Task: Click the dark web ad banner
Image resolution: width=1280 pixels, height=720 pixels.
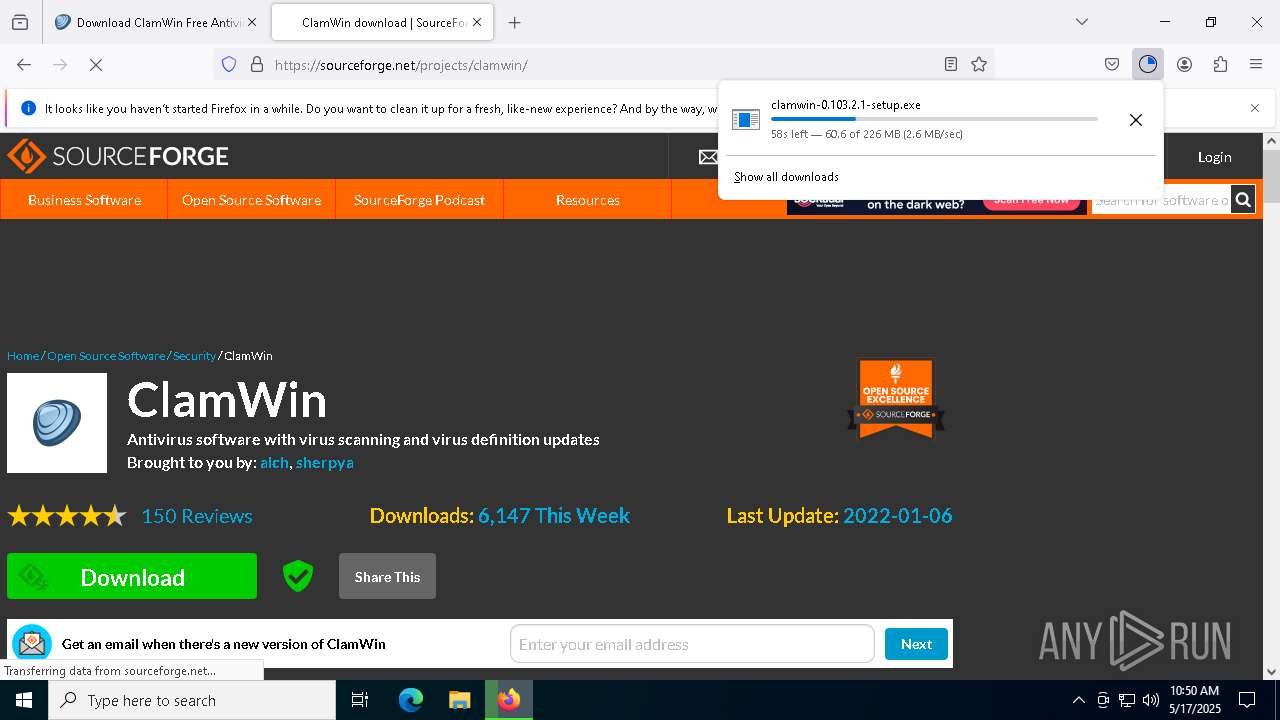Action: pyautogui.click(x=937, y=206)
